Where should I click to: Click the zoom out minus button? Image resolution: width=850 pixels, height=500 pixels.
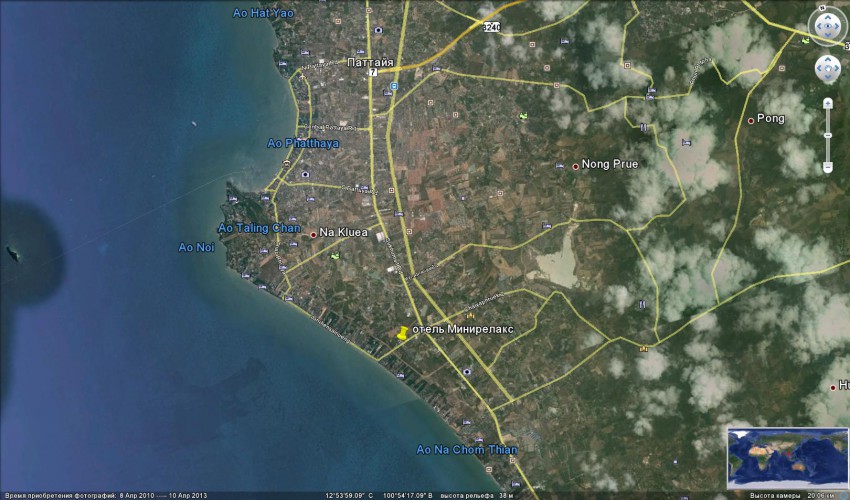pos(828,166)
